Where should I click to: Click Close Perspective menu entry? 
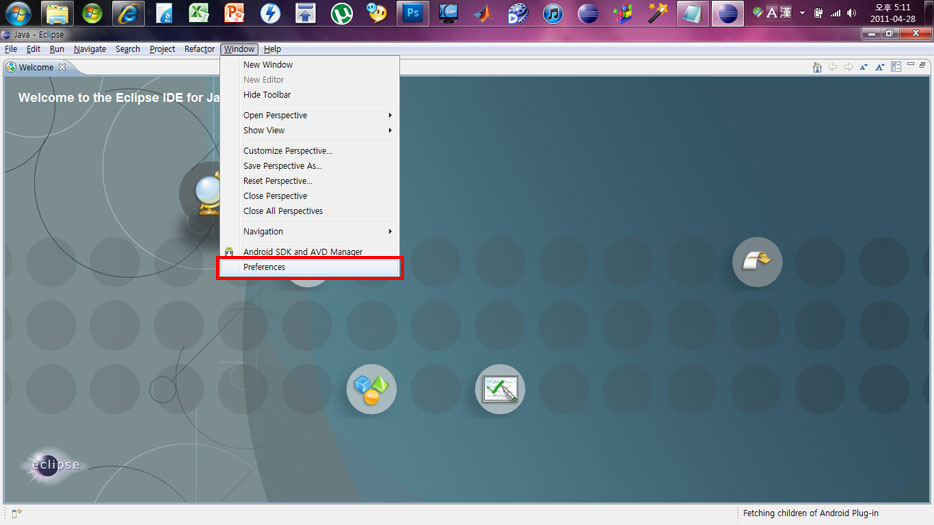(310, 195)
